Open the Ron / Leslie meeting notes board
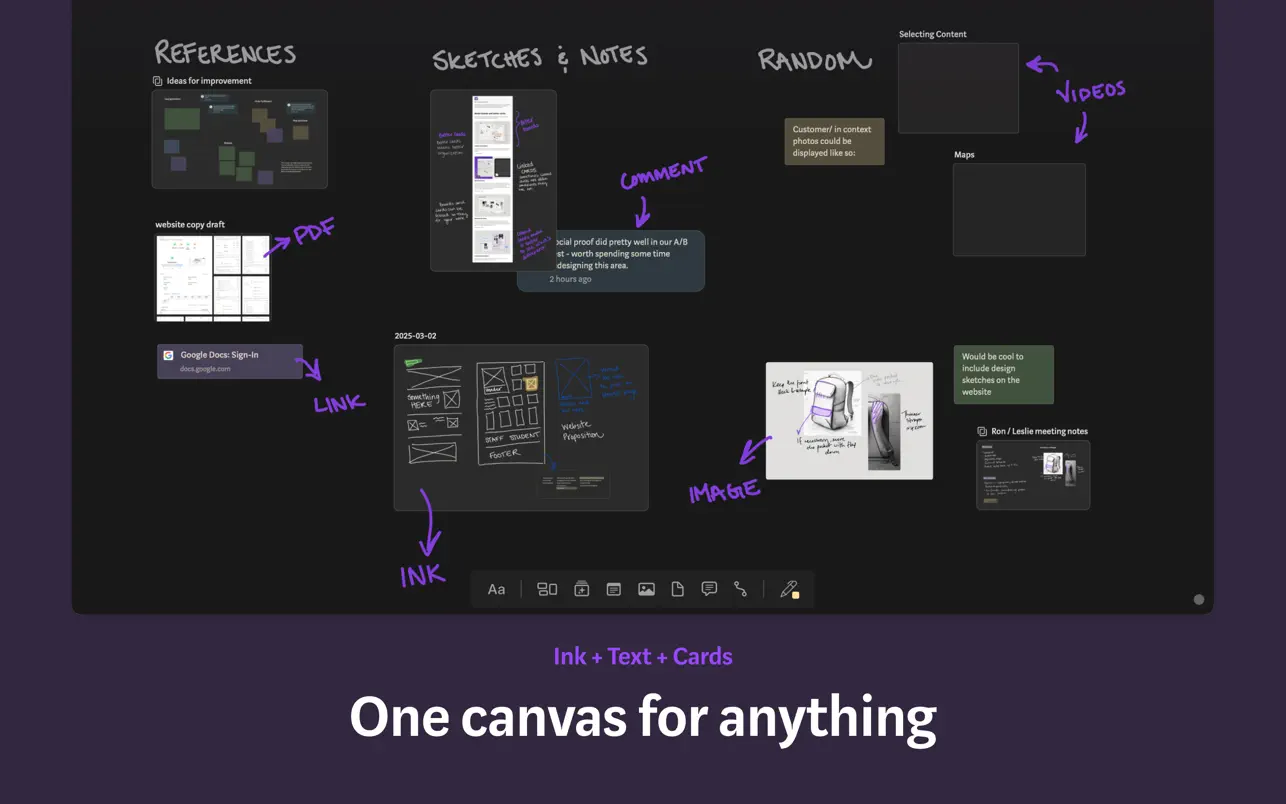 click(x=1033, y=475)
